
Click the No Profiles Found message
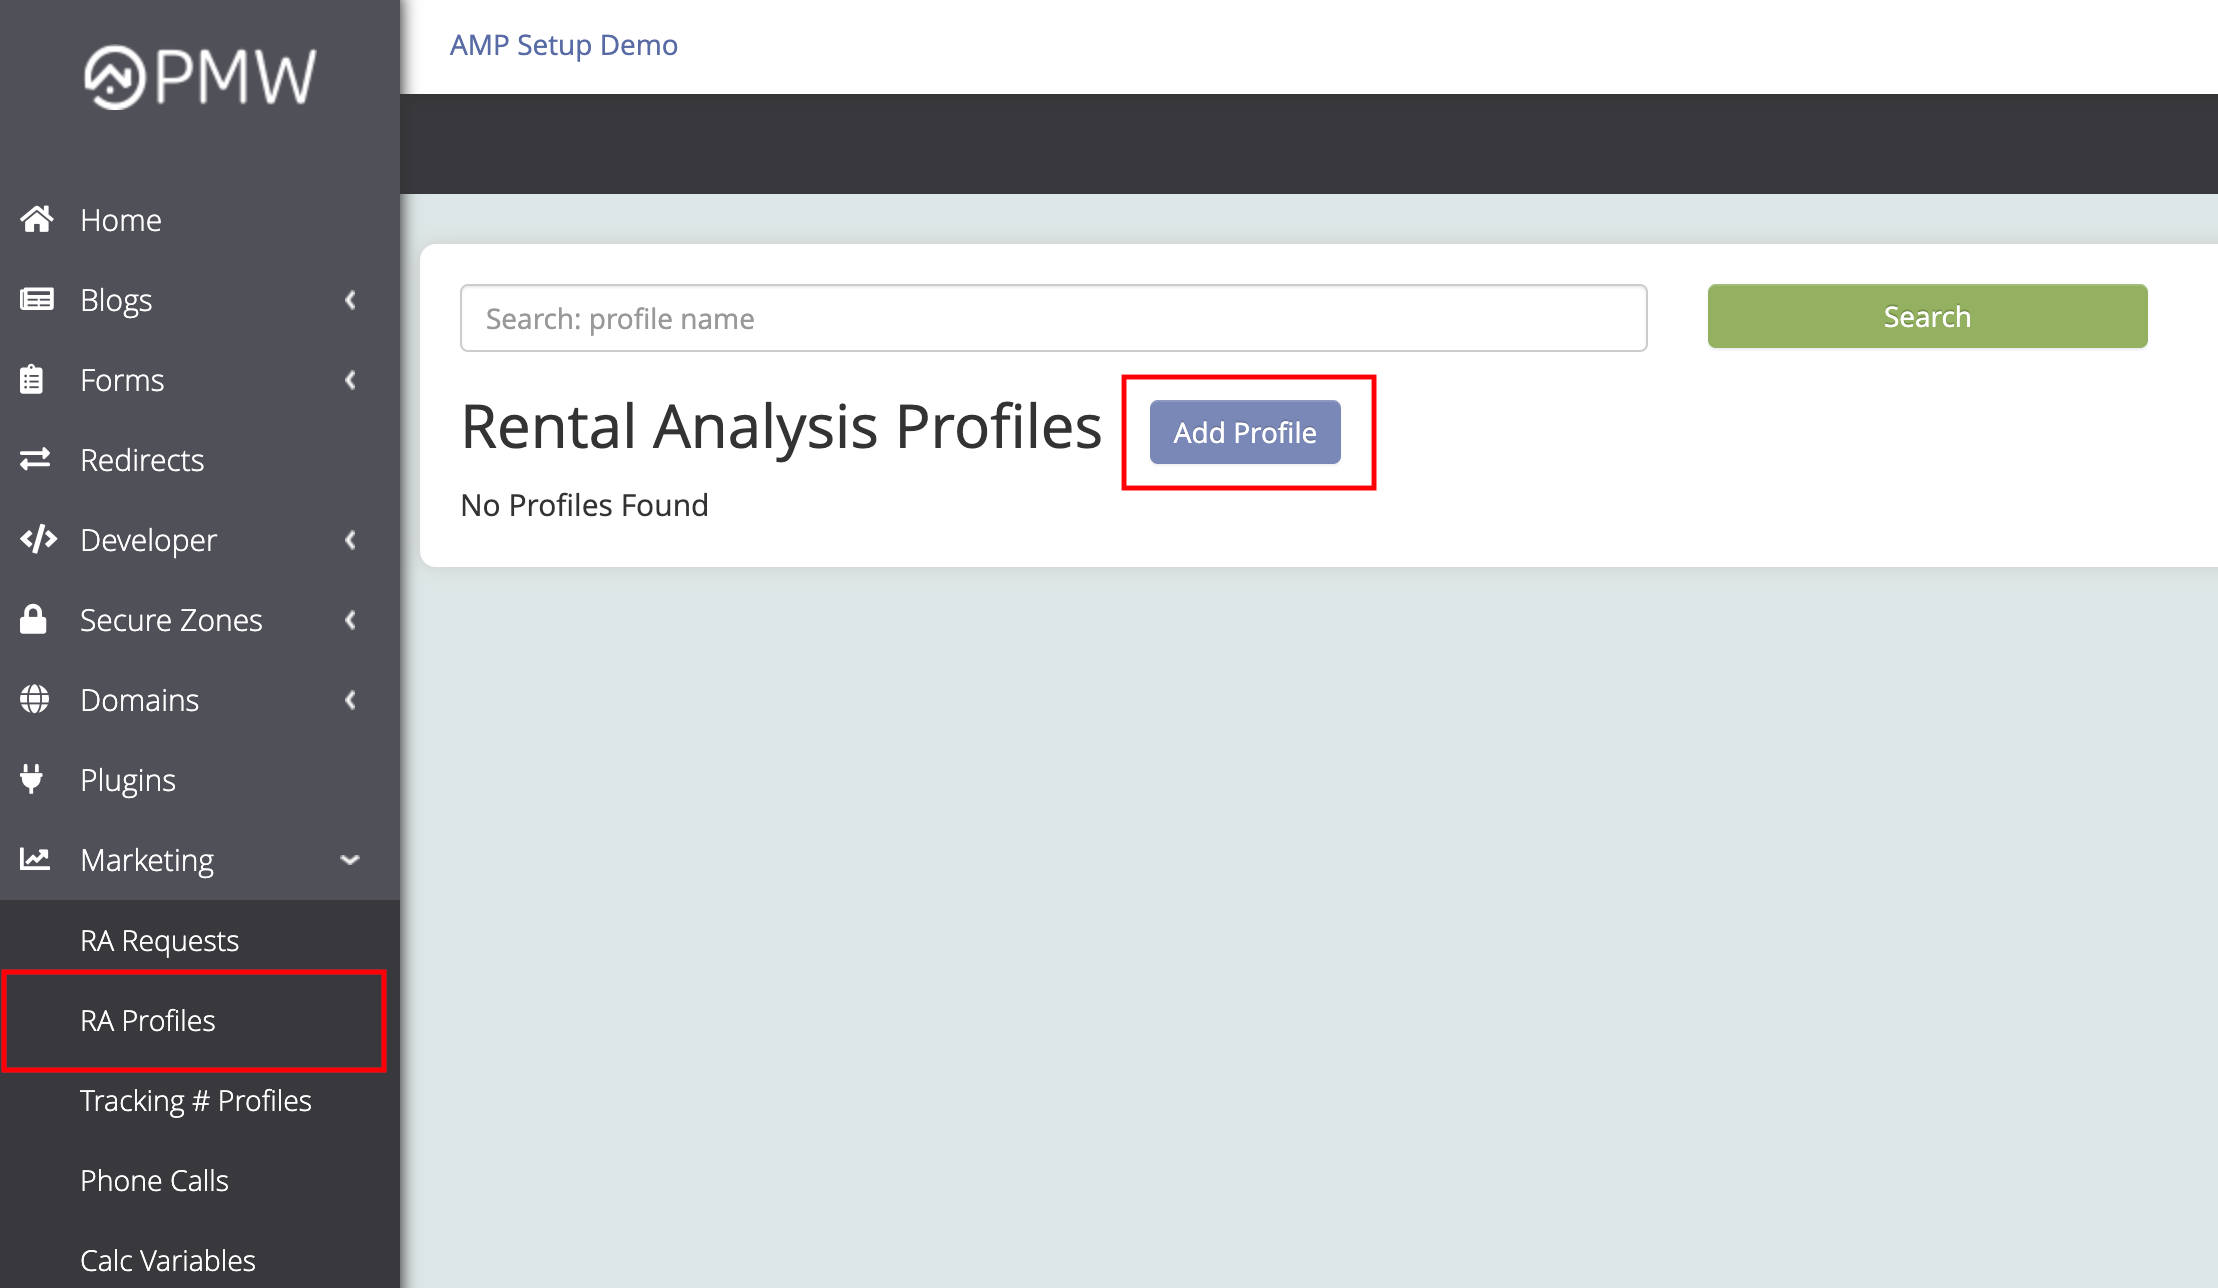point(585,505)
